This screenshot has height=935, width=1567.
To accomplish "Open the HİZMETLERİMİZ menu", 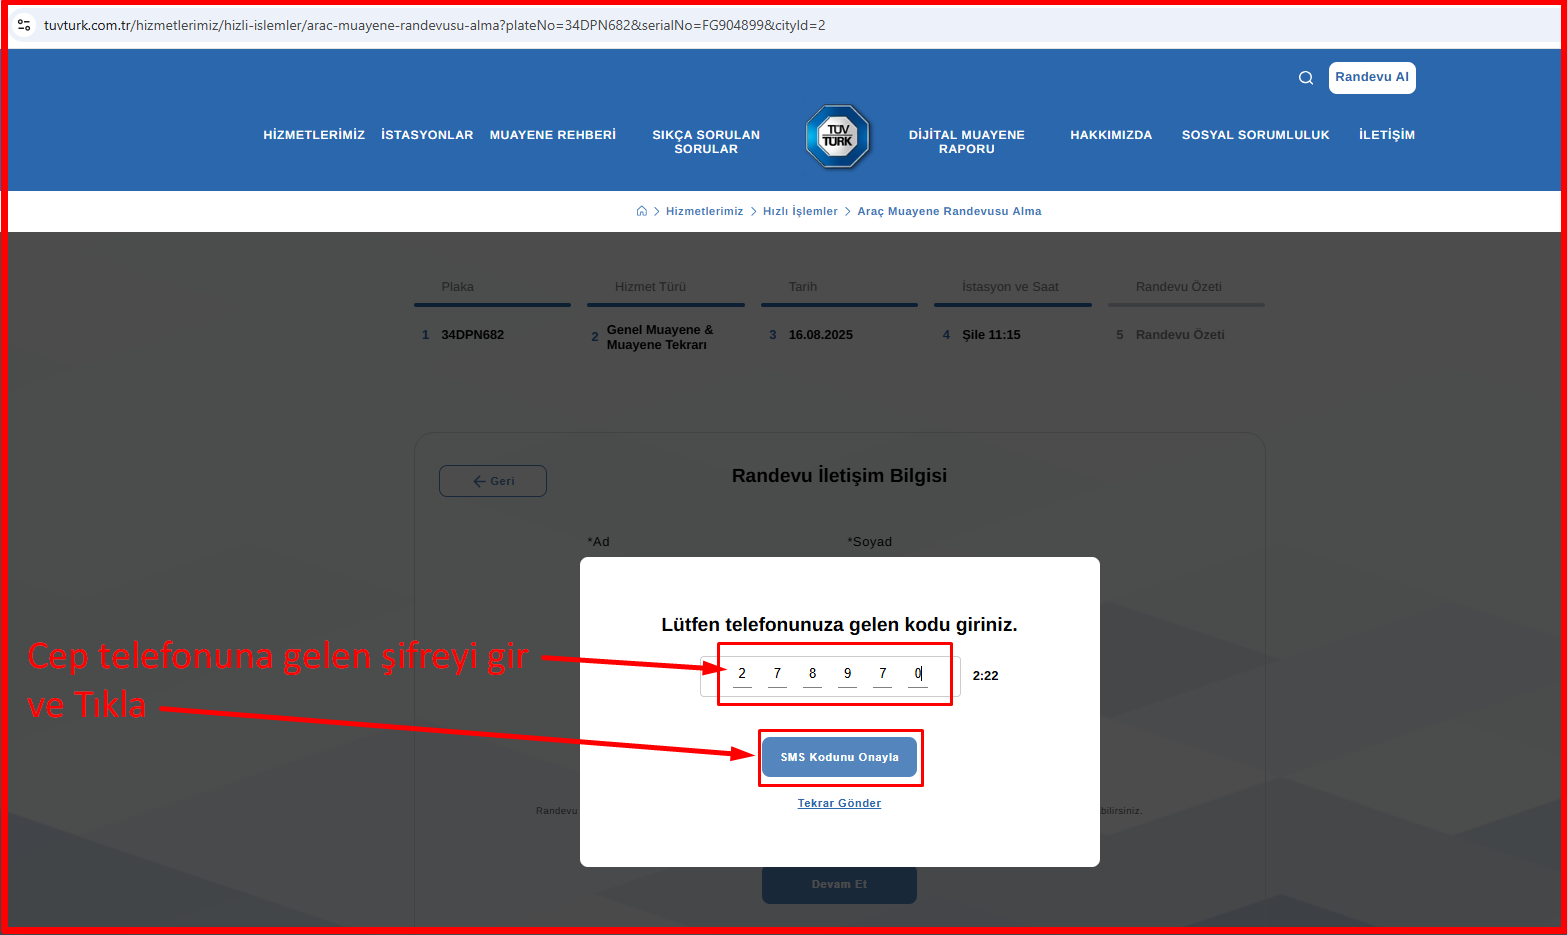I will 314,135.
